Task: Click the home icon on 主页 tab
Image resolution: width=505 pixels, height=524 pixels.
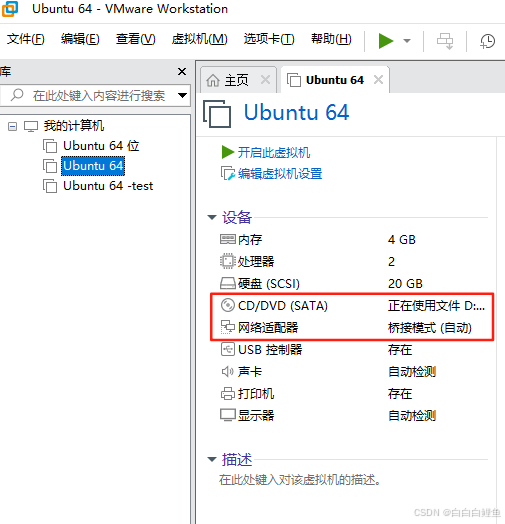Action: click(213, 80)
